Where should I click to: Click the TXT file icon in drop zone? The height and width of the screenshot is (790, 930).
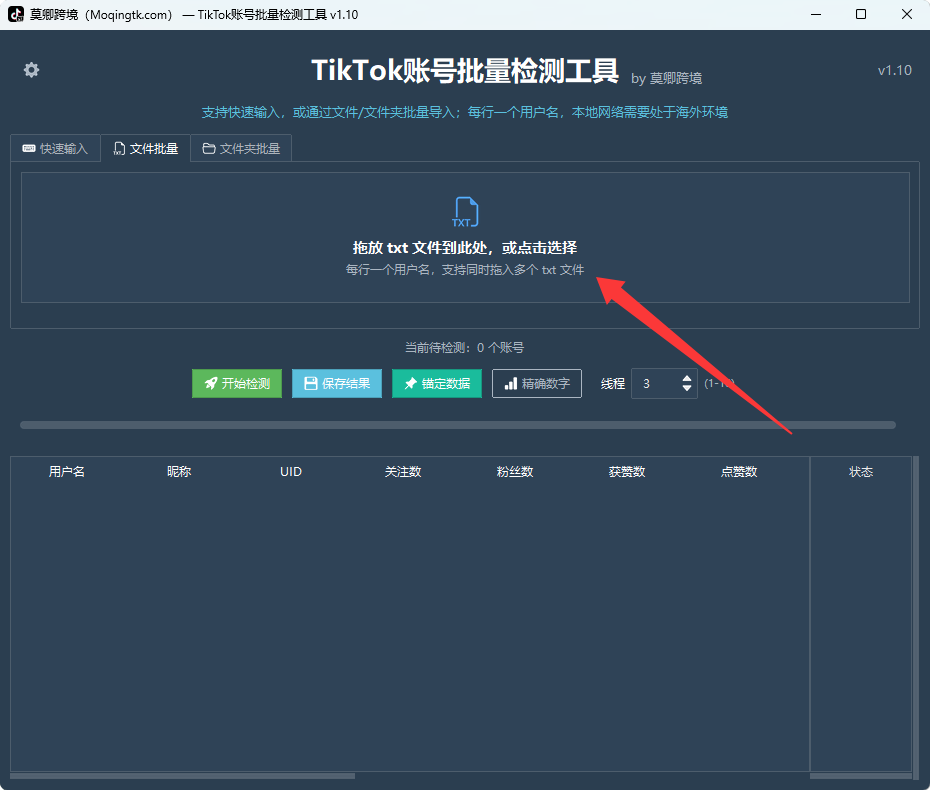point(466,212)
